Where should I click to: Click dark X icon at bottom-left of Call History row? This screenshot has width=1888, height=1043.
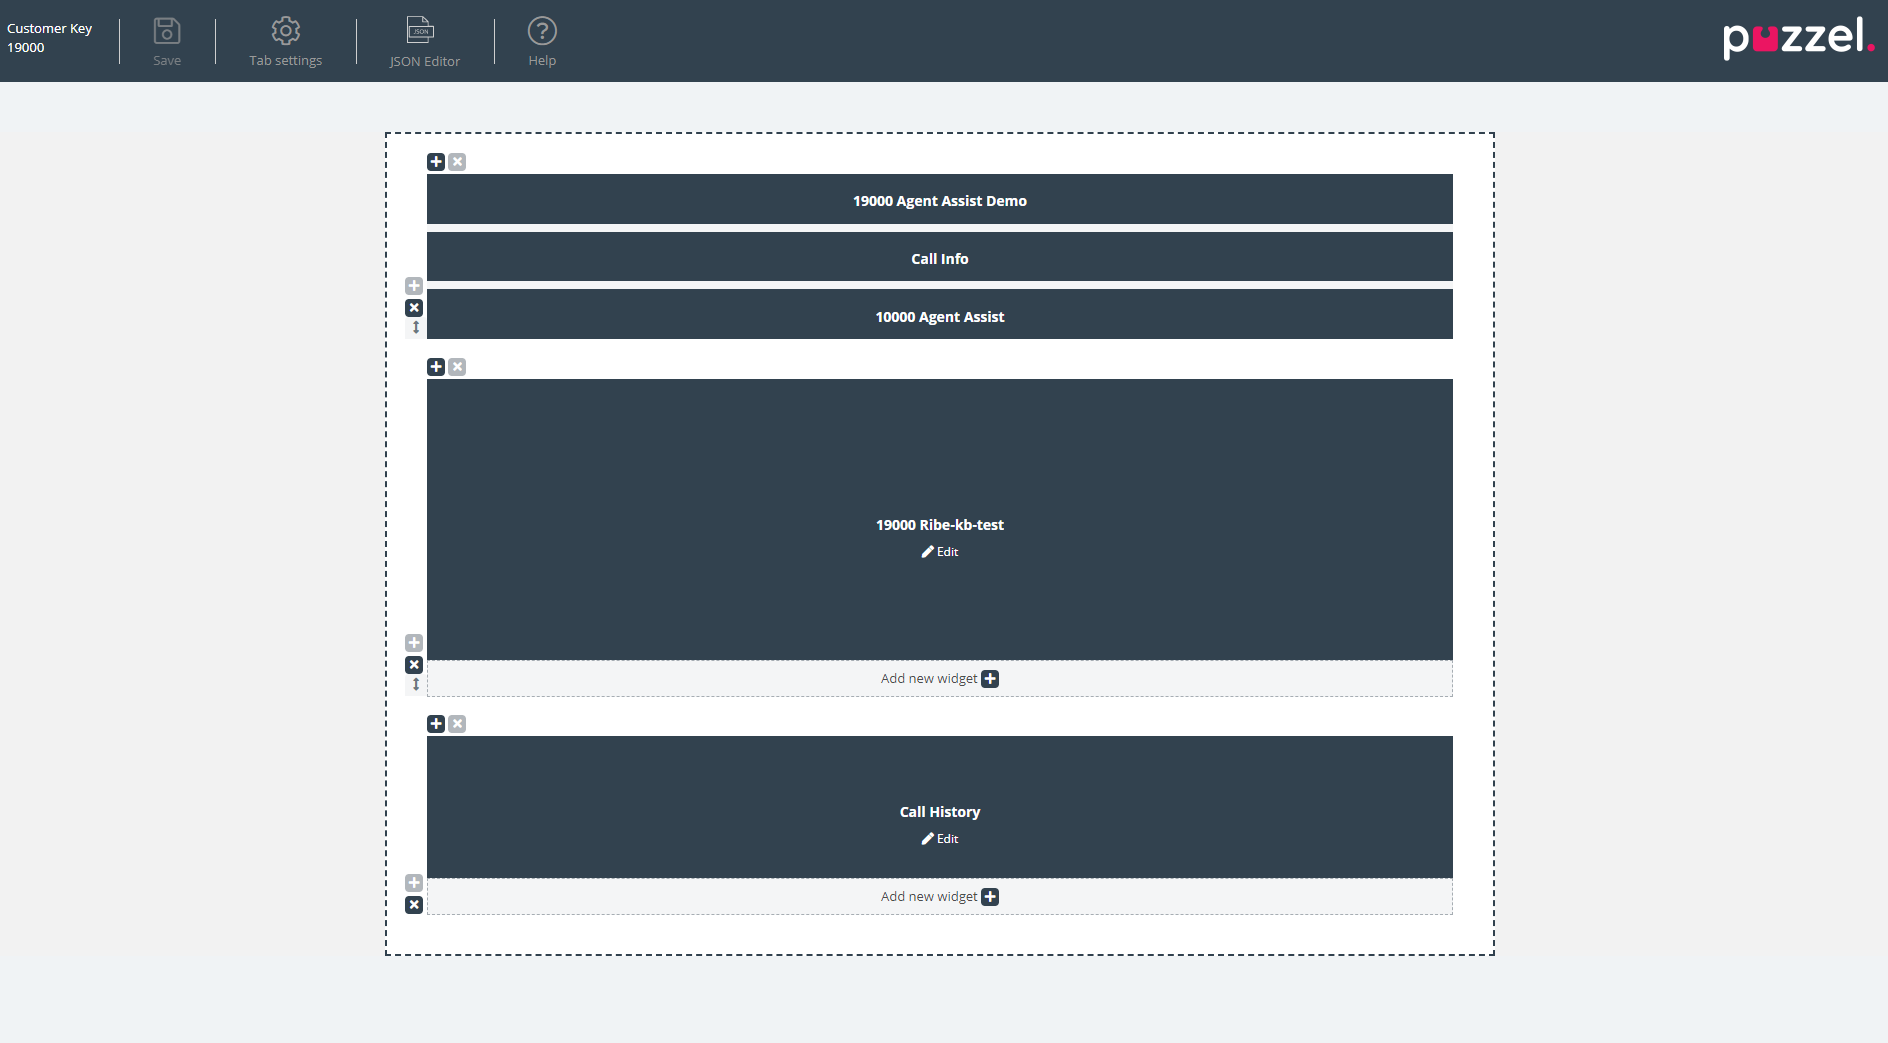pos(414,905)
